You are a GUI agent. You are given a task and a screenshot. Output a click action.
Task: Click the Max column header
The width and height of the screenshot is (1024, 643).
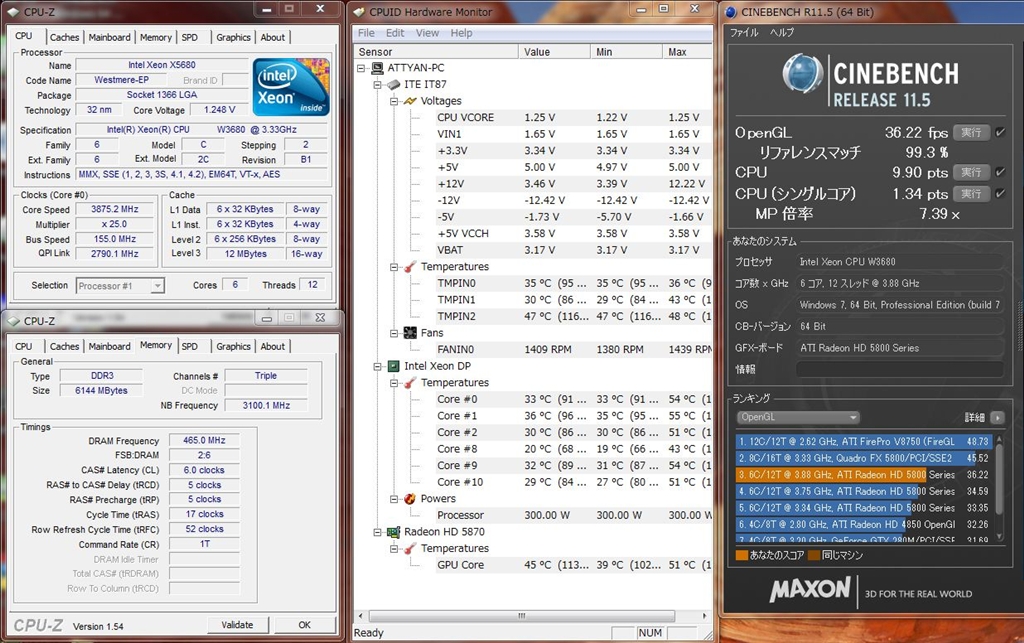[687, 52]
